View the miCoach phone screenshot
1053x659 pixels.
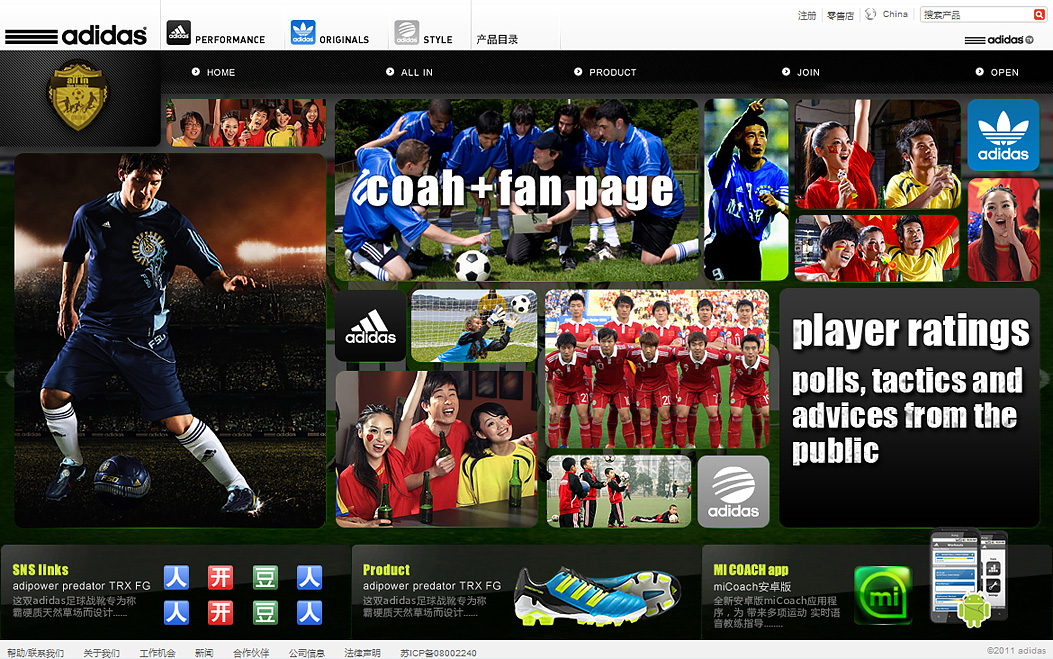pyautogui.click(x=956, y=575)
